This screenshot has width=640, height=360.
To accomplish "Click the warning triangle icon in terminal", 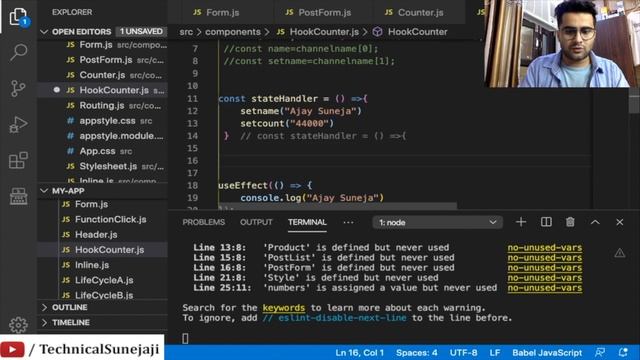I will click(x=620, y=253).
